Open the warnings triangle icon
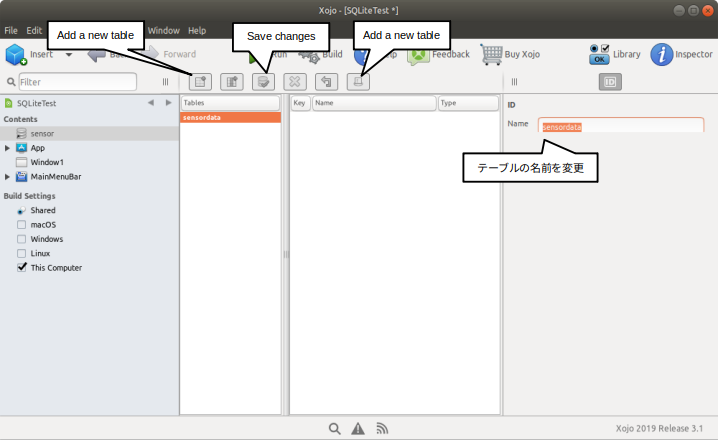The height and width of the screenshot is (440, 718). coord(358,429)
